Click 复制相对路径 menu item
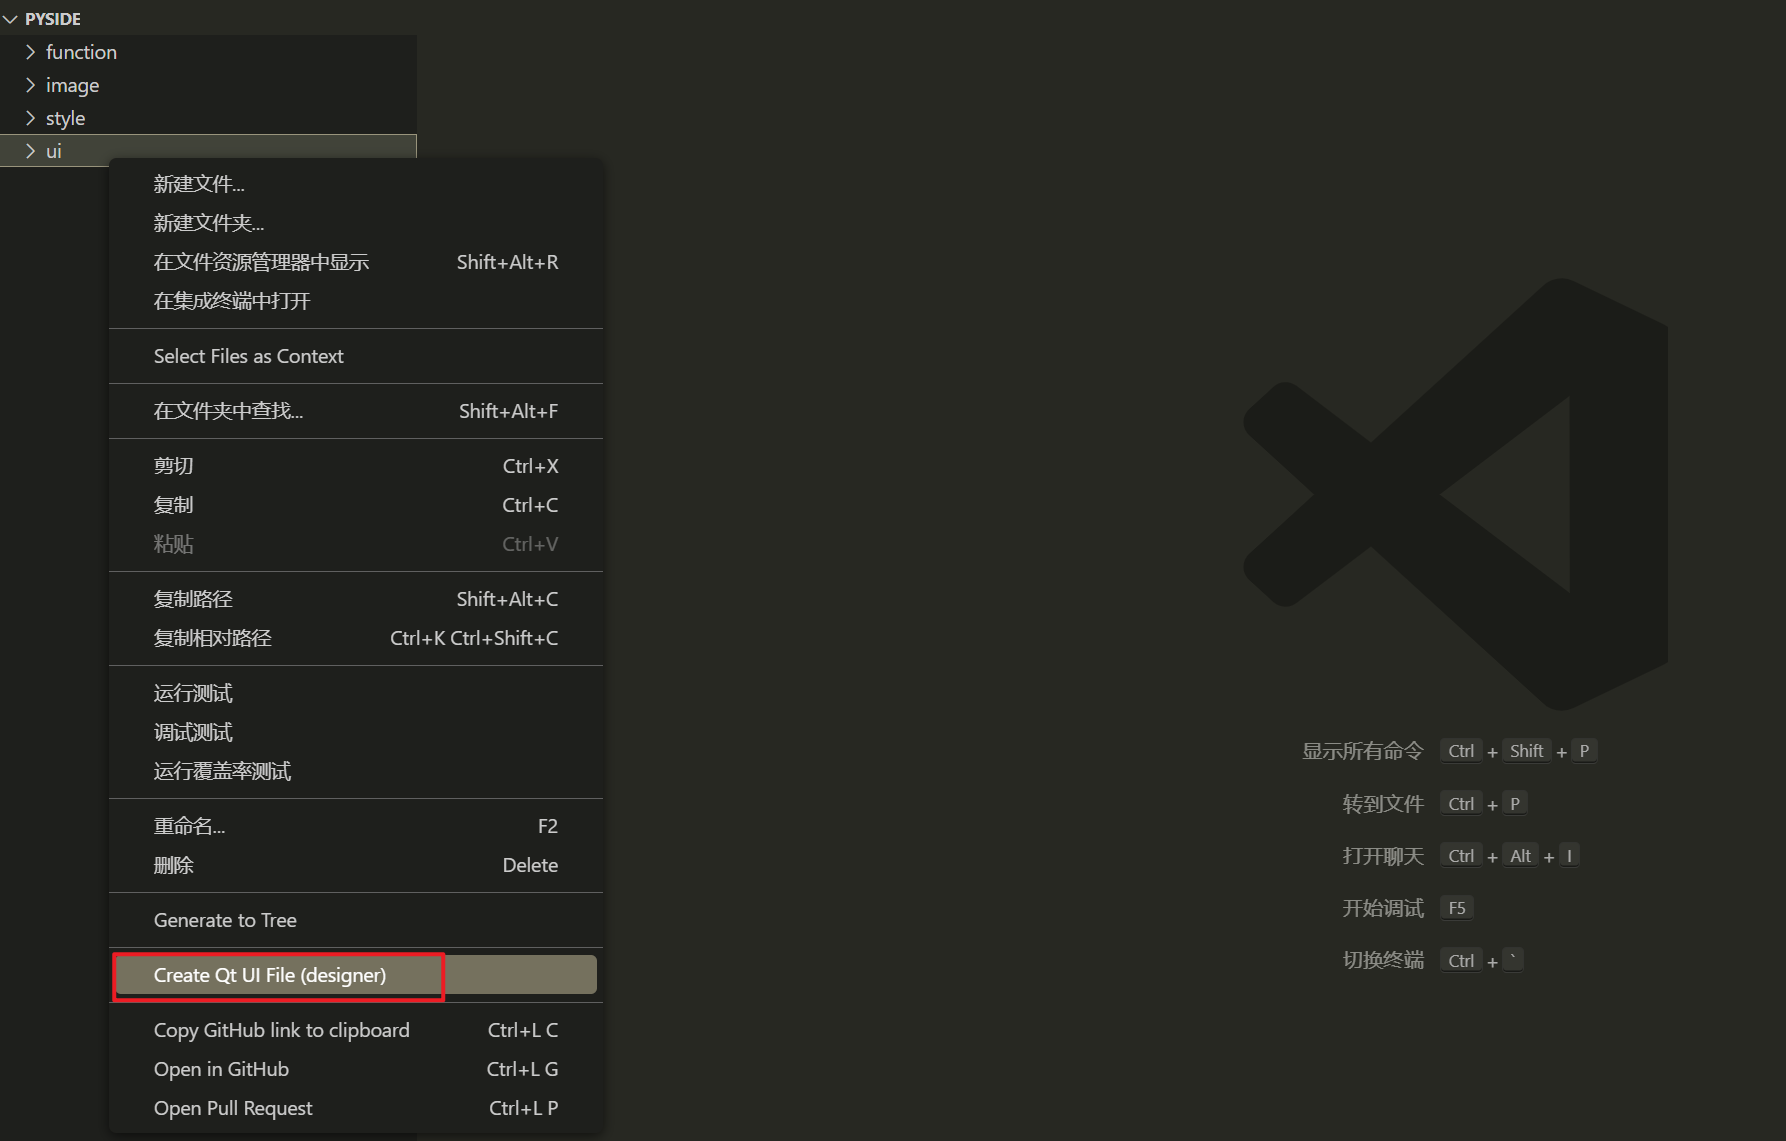This screenshot has width=1786, height=1141. [x=213, y=638]
